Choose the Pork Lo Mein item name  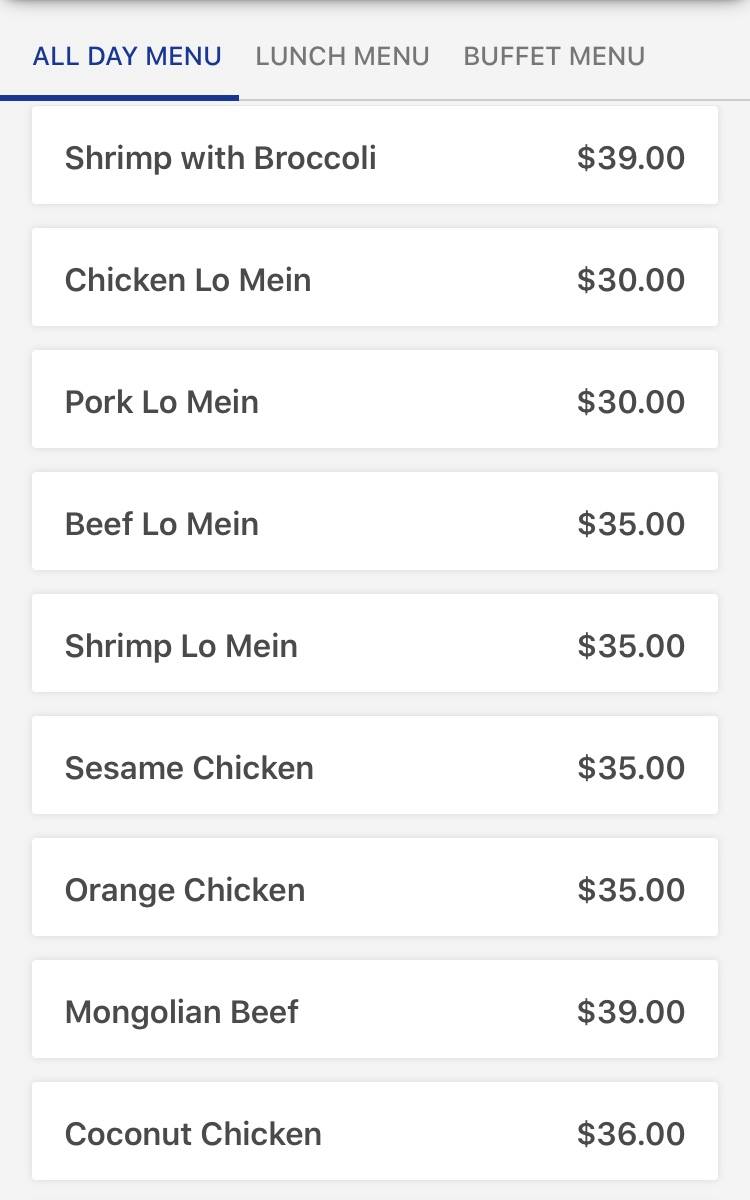162,402
